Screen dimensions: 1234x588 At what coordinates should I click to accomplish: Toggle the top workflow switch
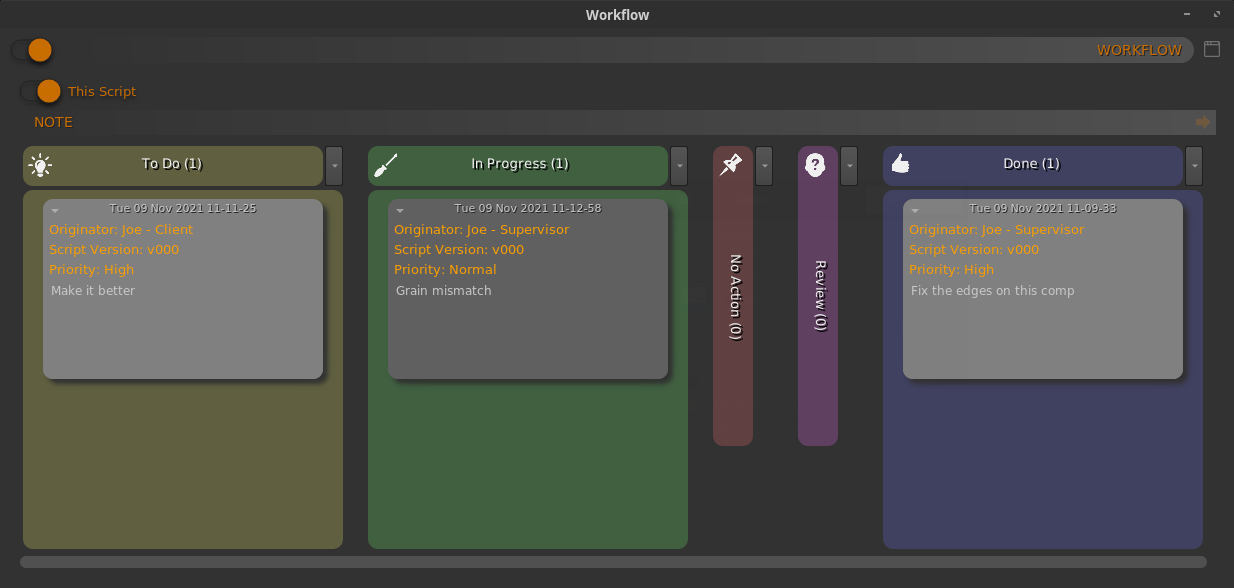tap(32, 50)
